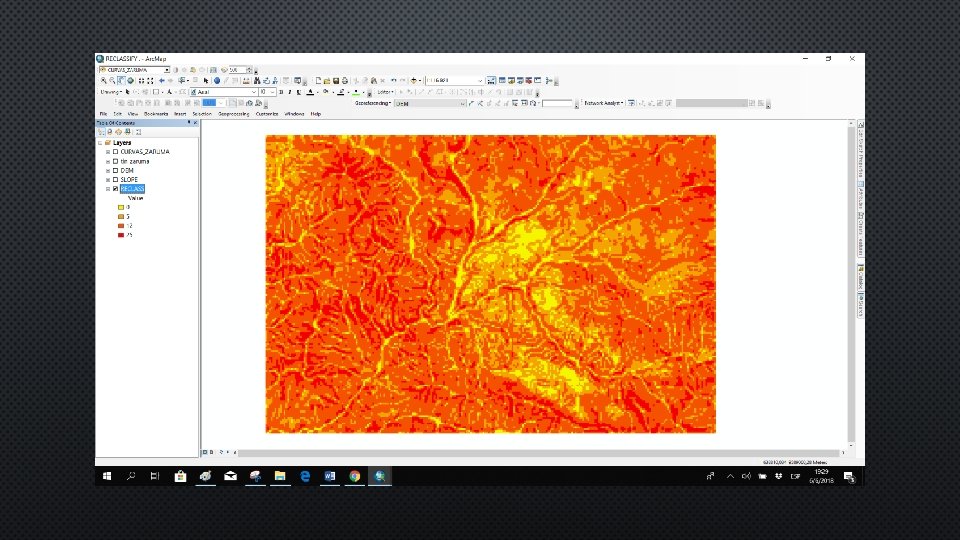960x540 pixels.
Task: Choose the List By Drawing Order icon
Action: (102, 132)
